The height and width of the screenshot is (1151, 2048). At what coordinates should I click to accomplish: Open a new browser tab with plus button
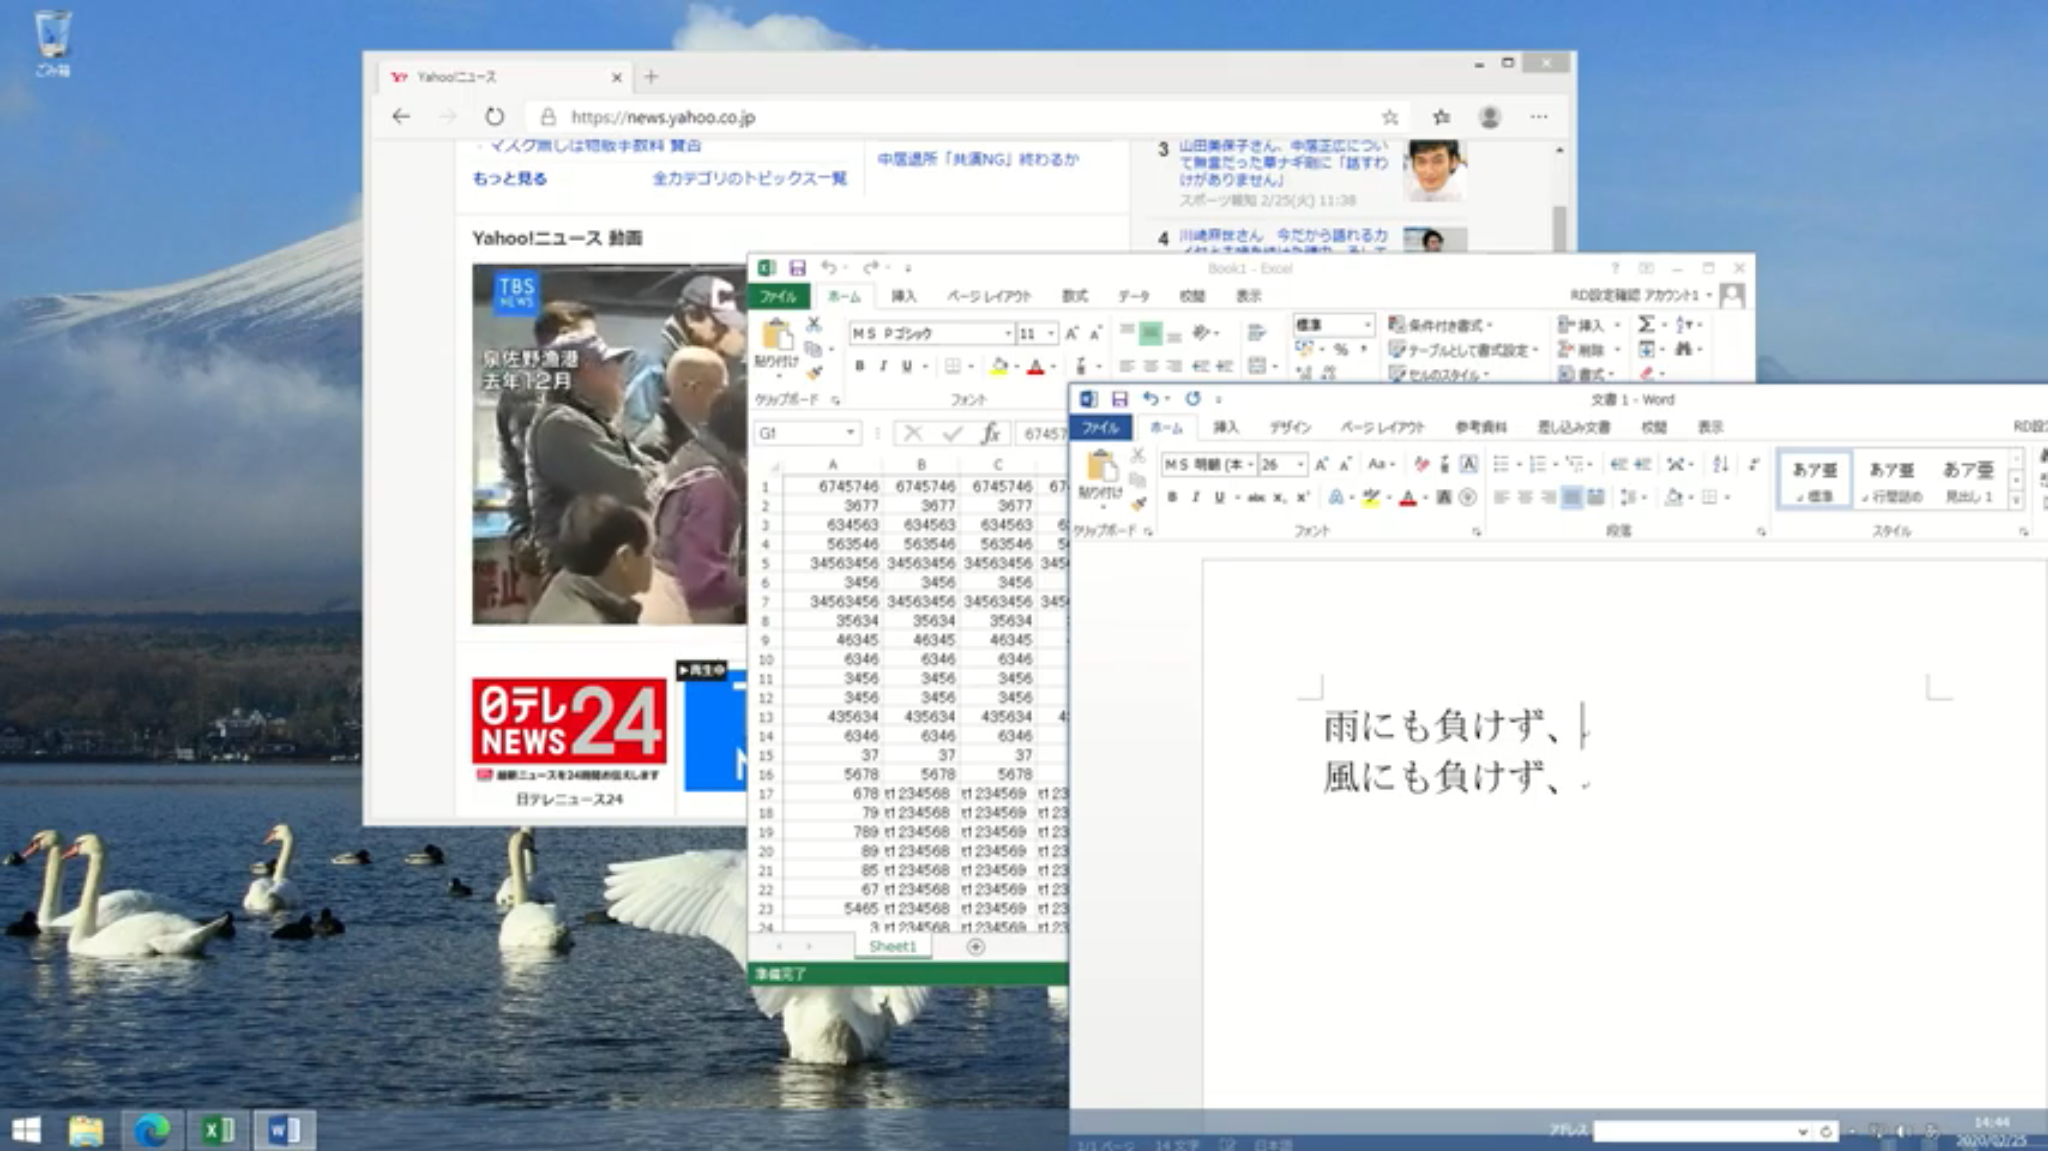point(651,77)
